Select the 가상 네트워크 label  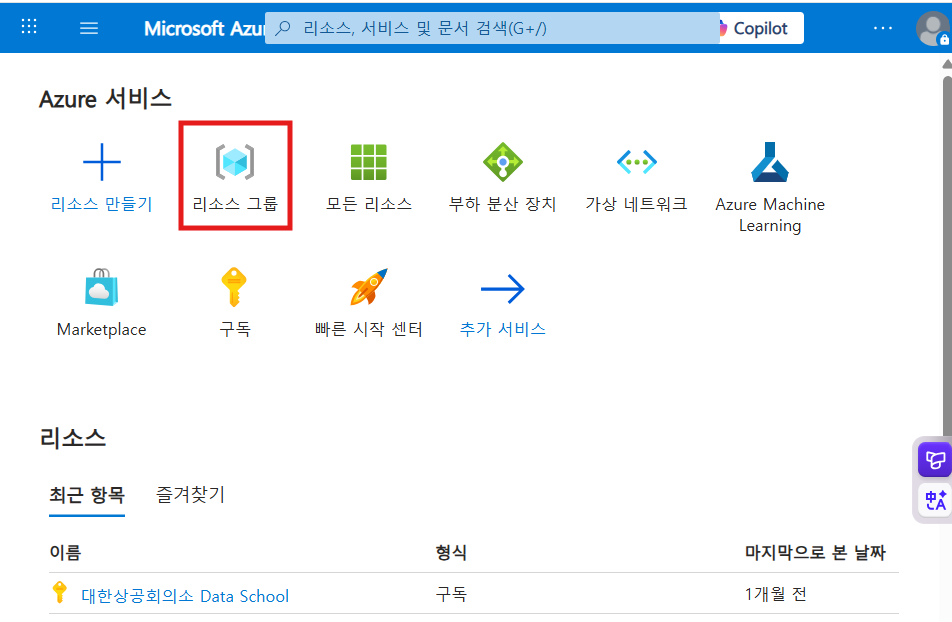coord(636,204)
